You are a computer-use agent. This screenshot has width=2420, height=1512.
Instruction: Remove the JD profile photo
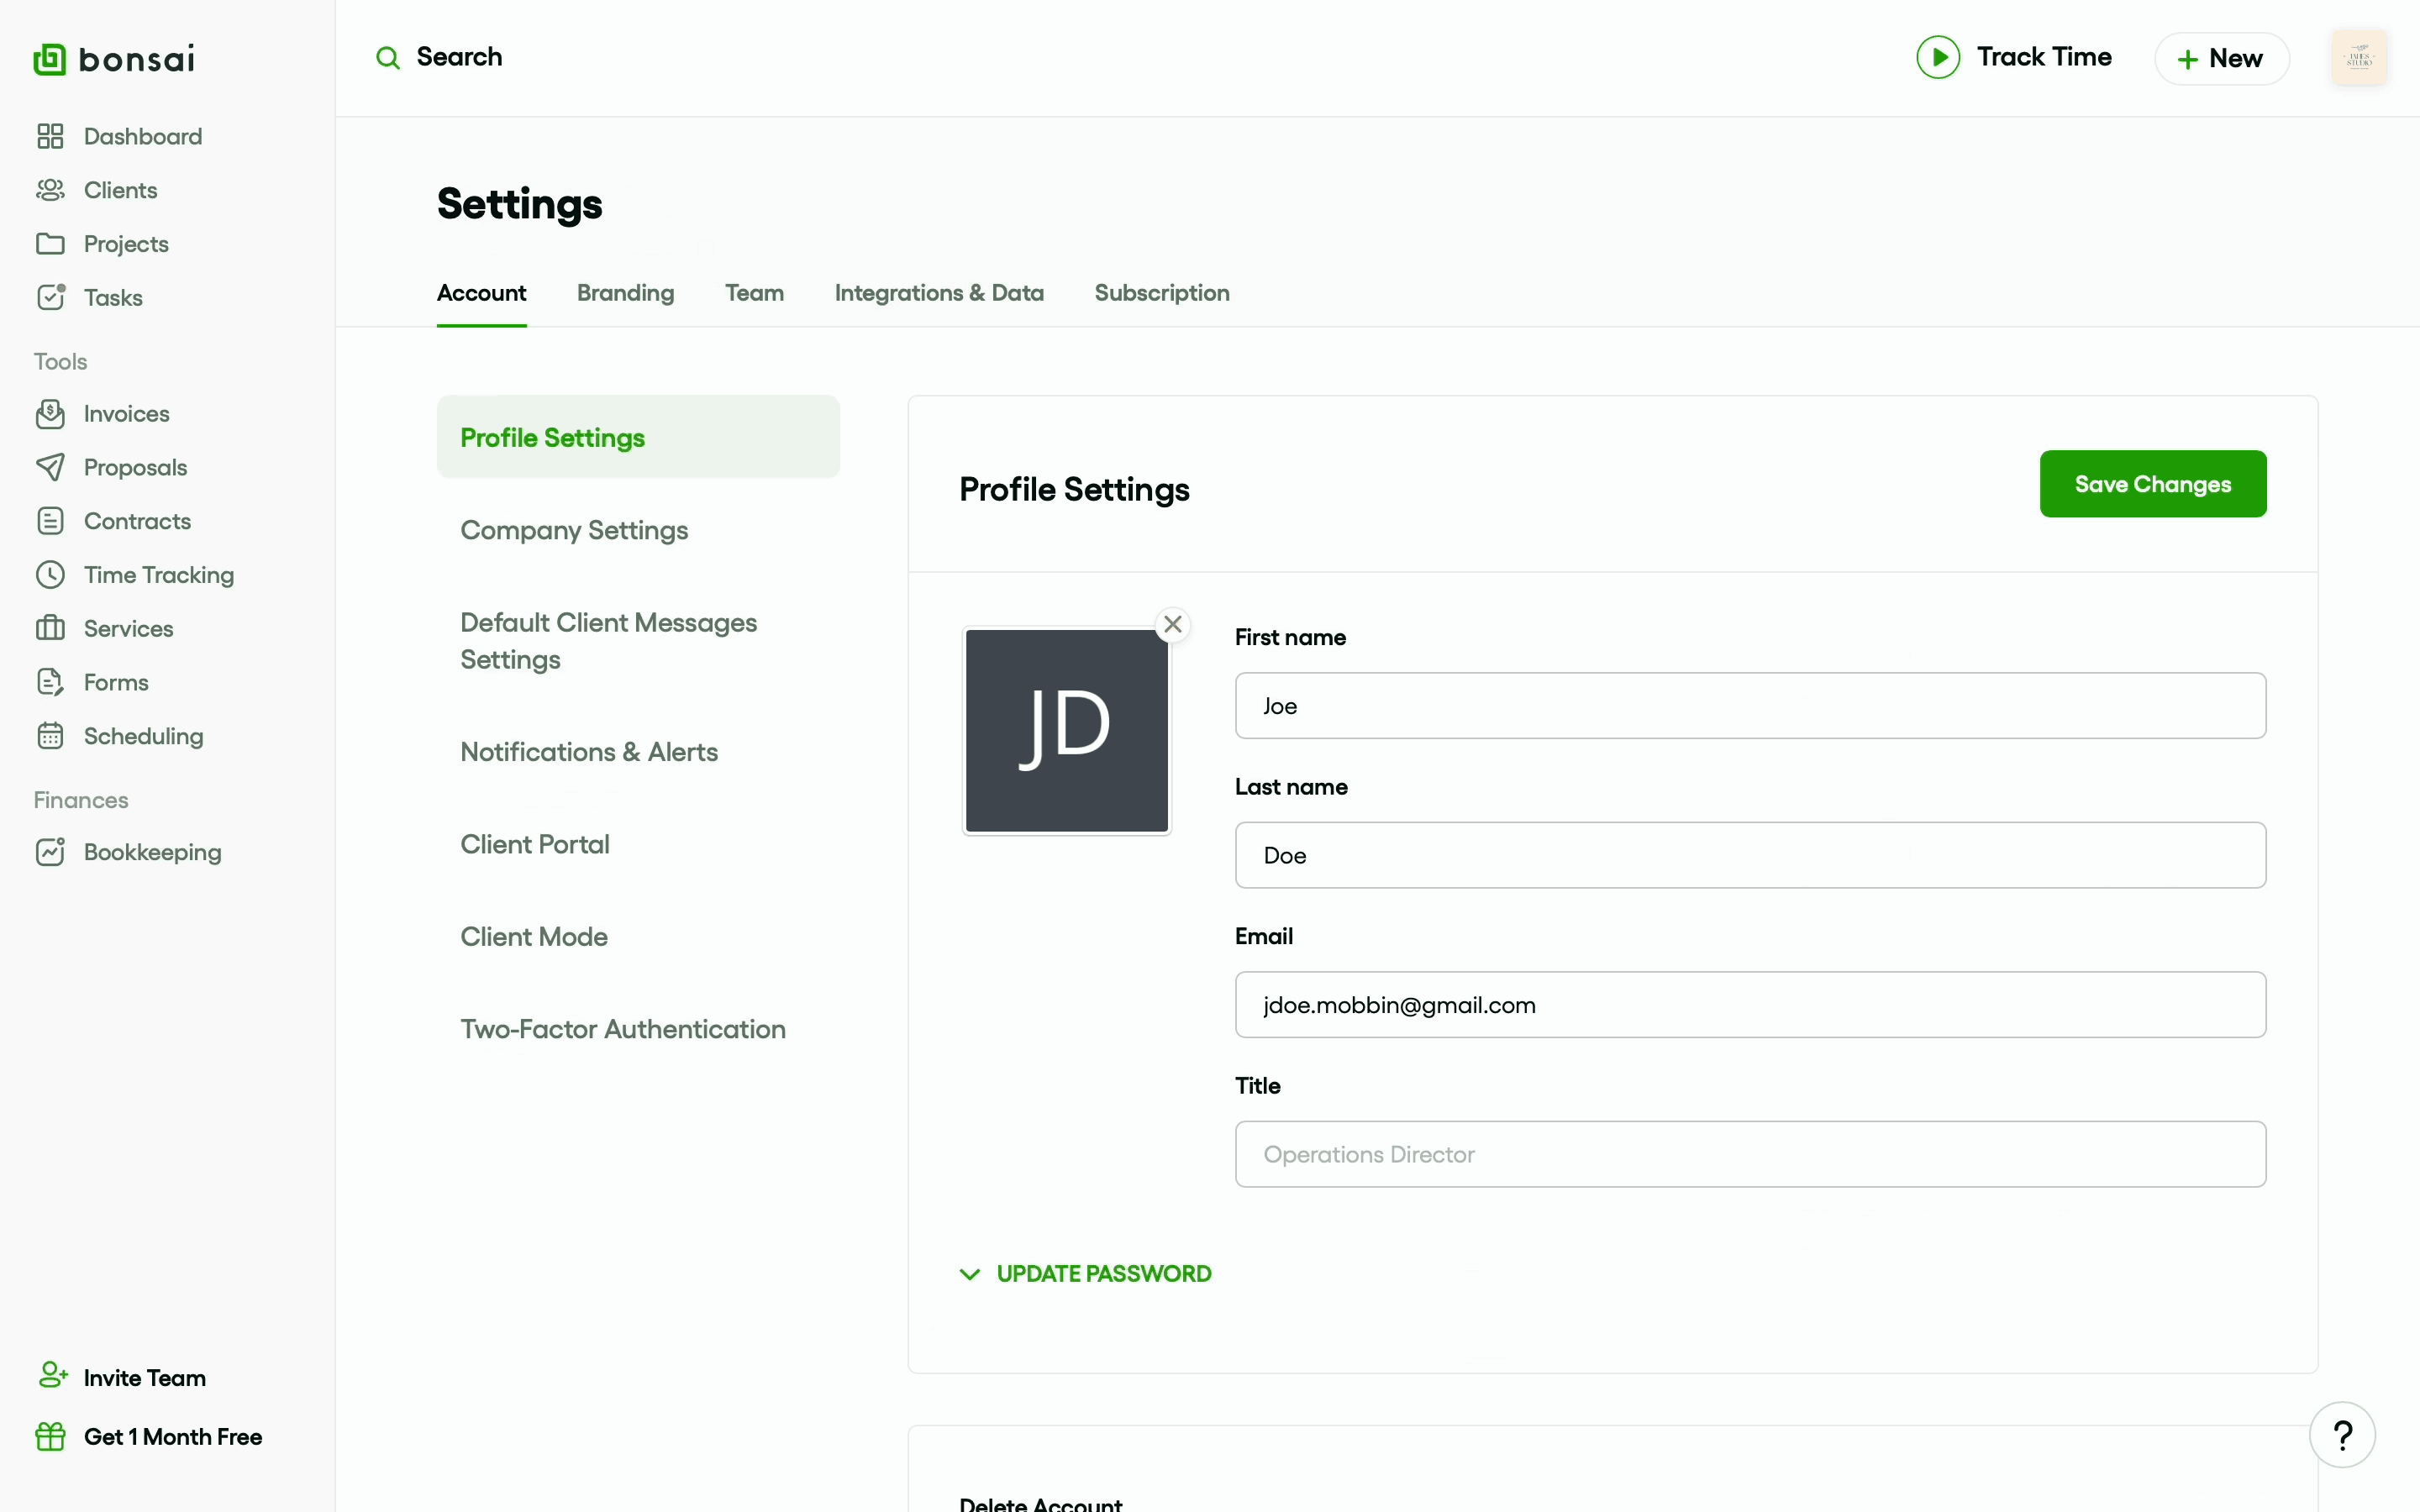(x=1172, y=625)
